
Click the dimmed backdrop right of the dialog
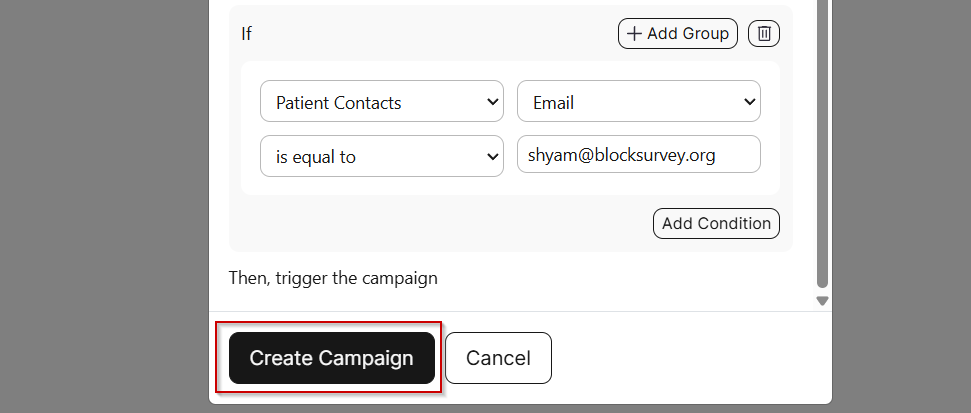(902, 206)
